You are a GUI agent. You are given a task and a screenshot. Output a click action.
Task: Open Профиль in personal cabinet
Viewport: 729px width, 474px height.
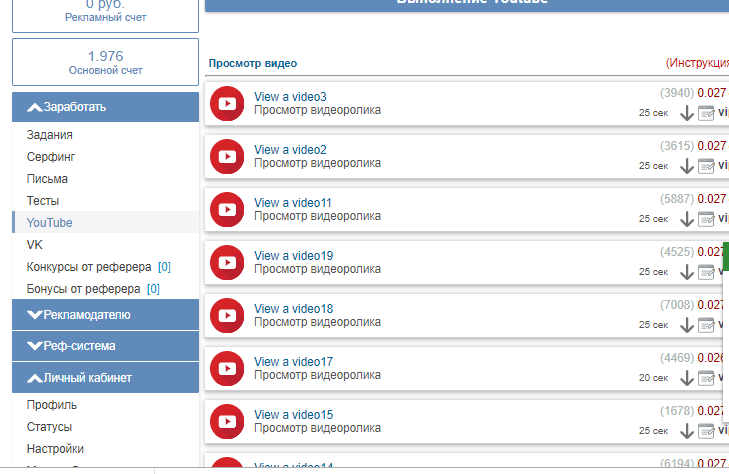[52, 405]
